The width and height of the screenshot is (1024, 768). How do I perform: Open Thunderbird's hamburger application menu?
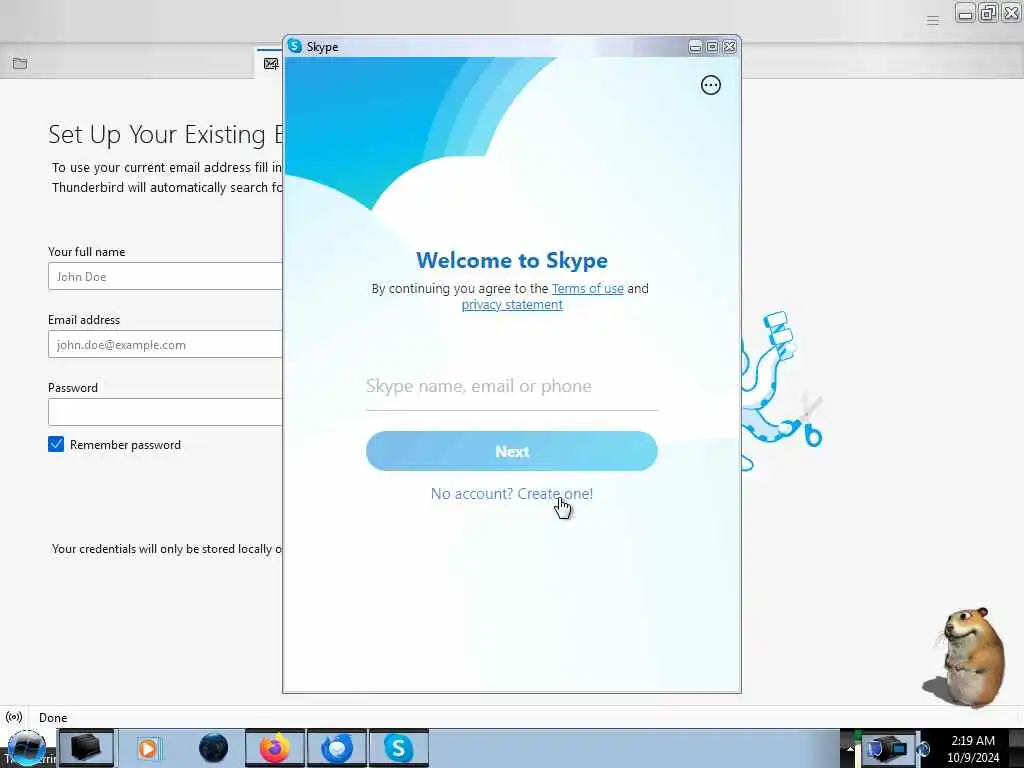point(933,21)
